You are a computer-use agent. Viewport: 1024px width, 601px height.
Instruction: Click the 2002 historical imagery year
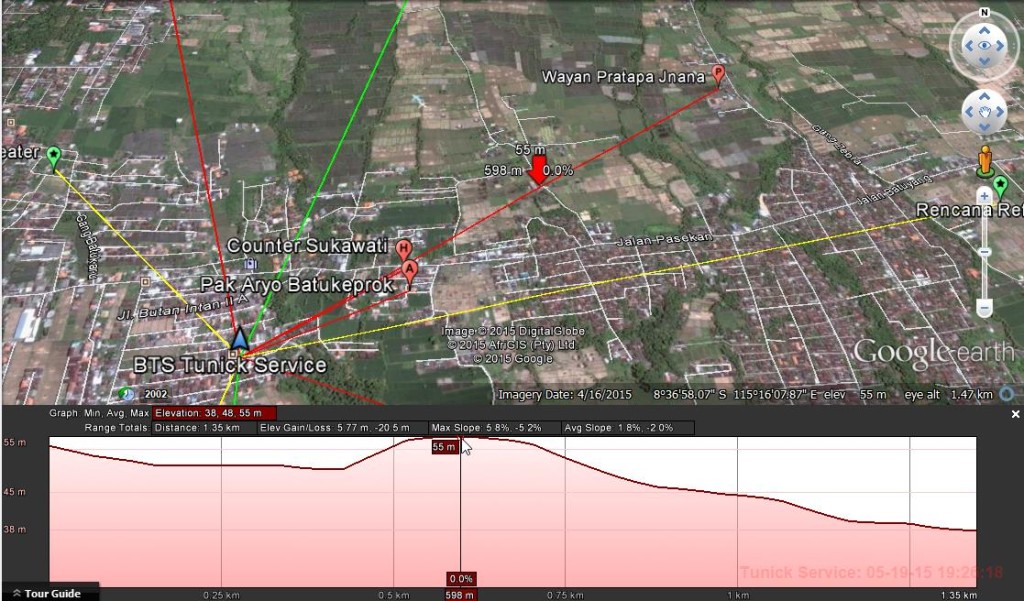(156, 394)
